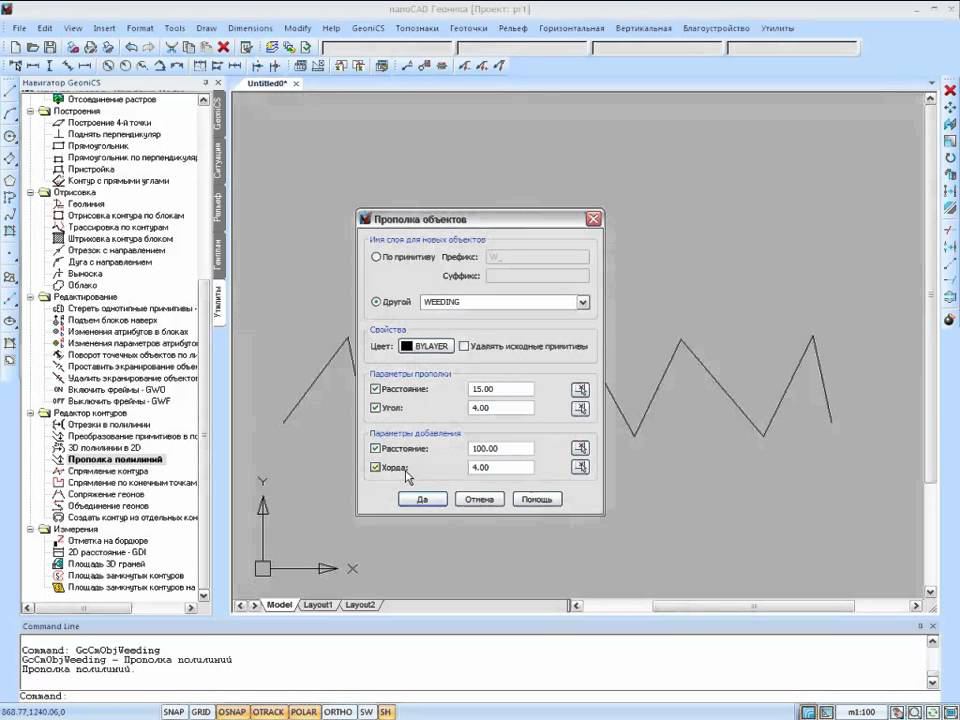Click the BYLAYER color swatch button
The width and height of the screenshot is (960, 720).
point(426,346)
